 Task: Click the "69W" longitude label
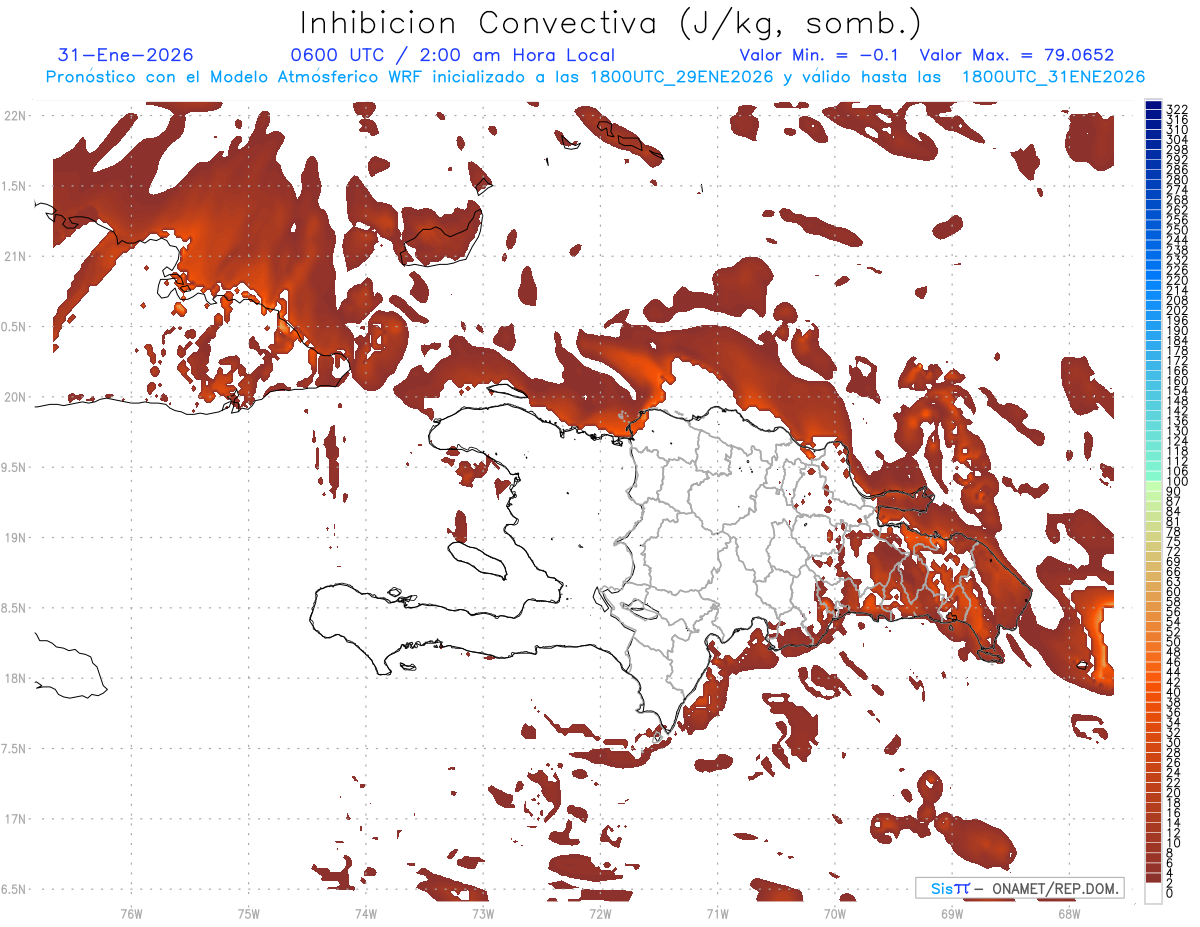tap(951, 913)
